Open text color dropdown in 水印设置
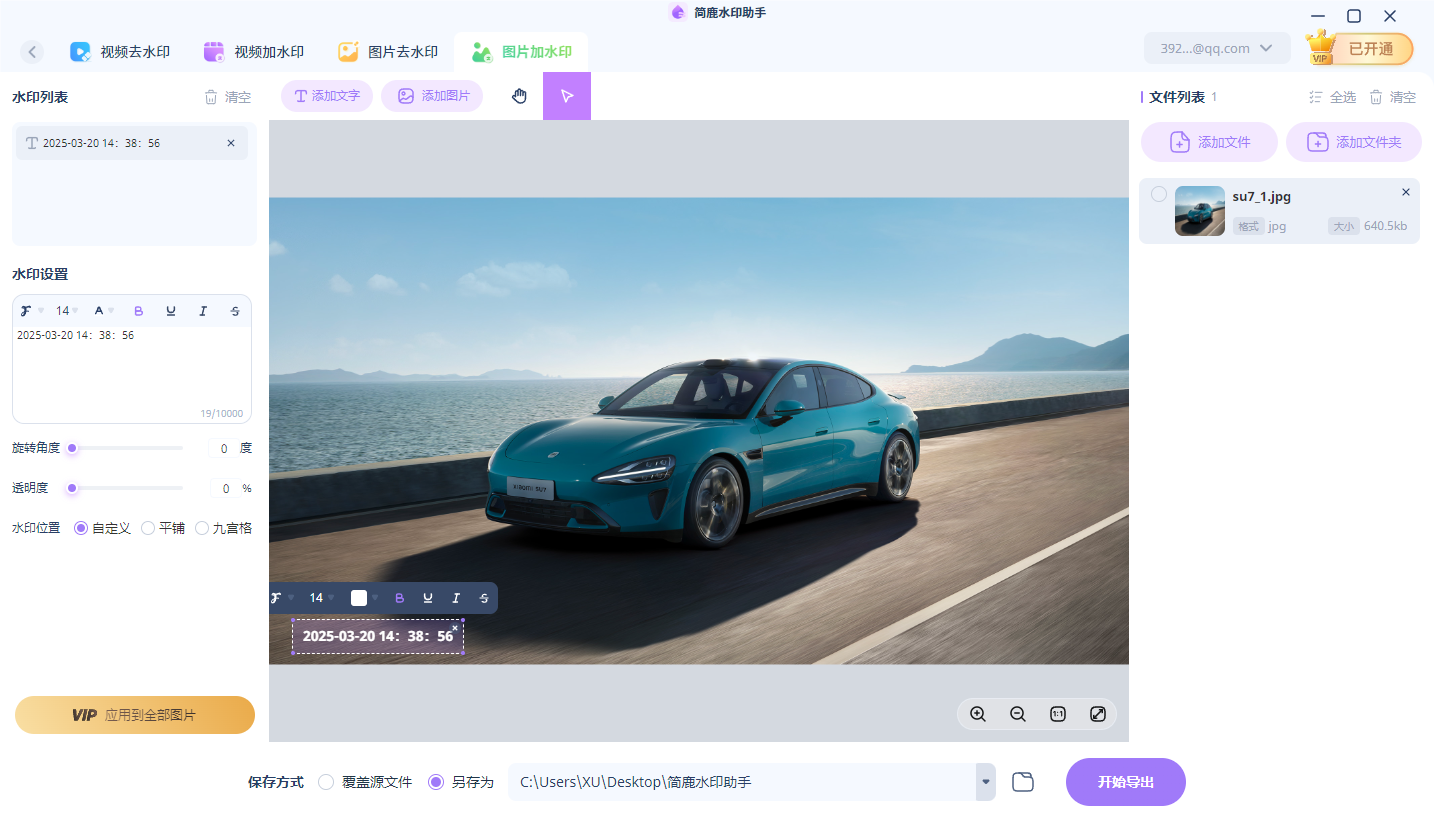 point(103,311)
